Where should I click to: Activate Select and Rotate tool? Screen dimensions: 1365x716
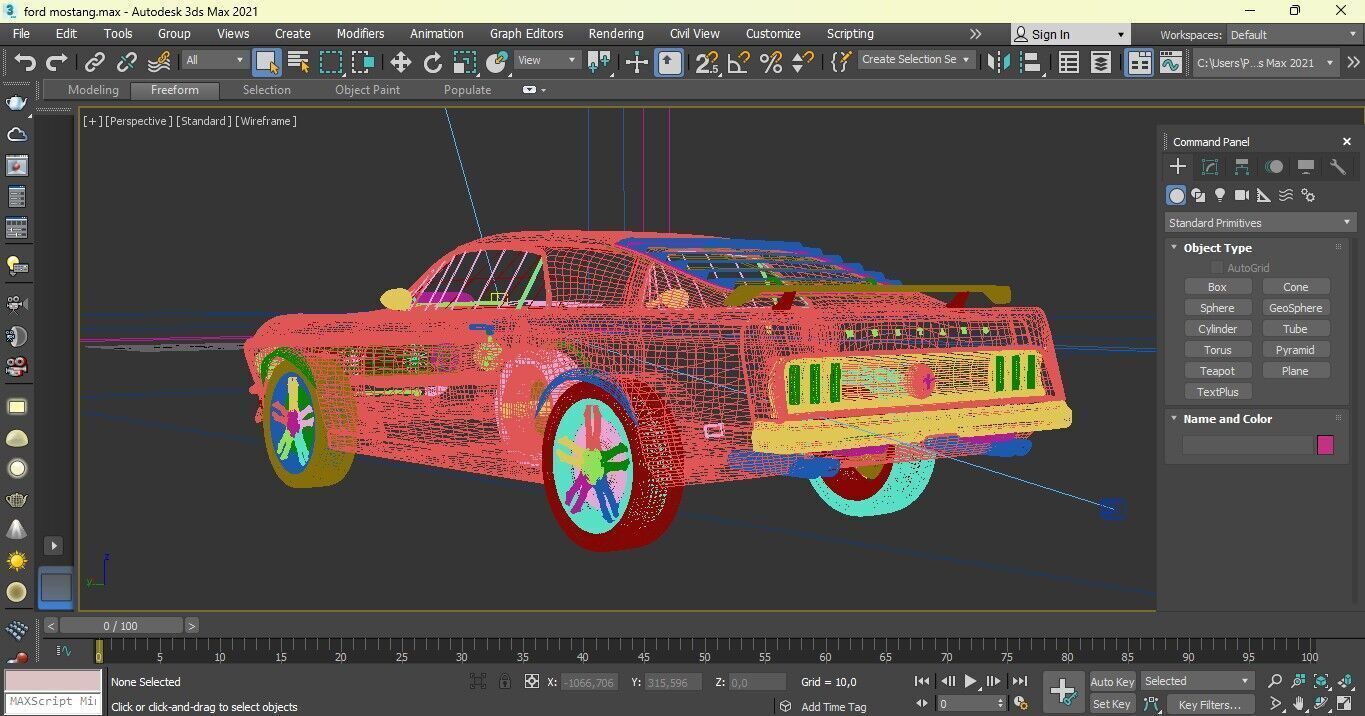coord(432,62)
